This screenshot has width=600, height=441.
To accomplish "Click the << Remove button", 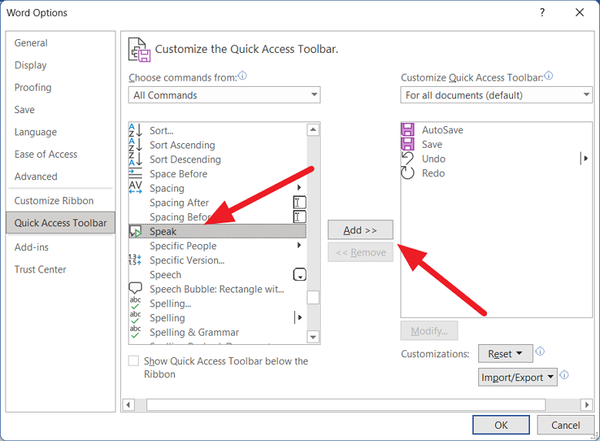I will coord(360,252).
